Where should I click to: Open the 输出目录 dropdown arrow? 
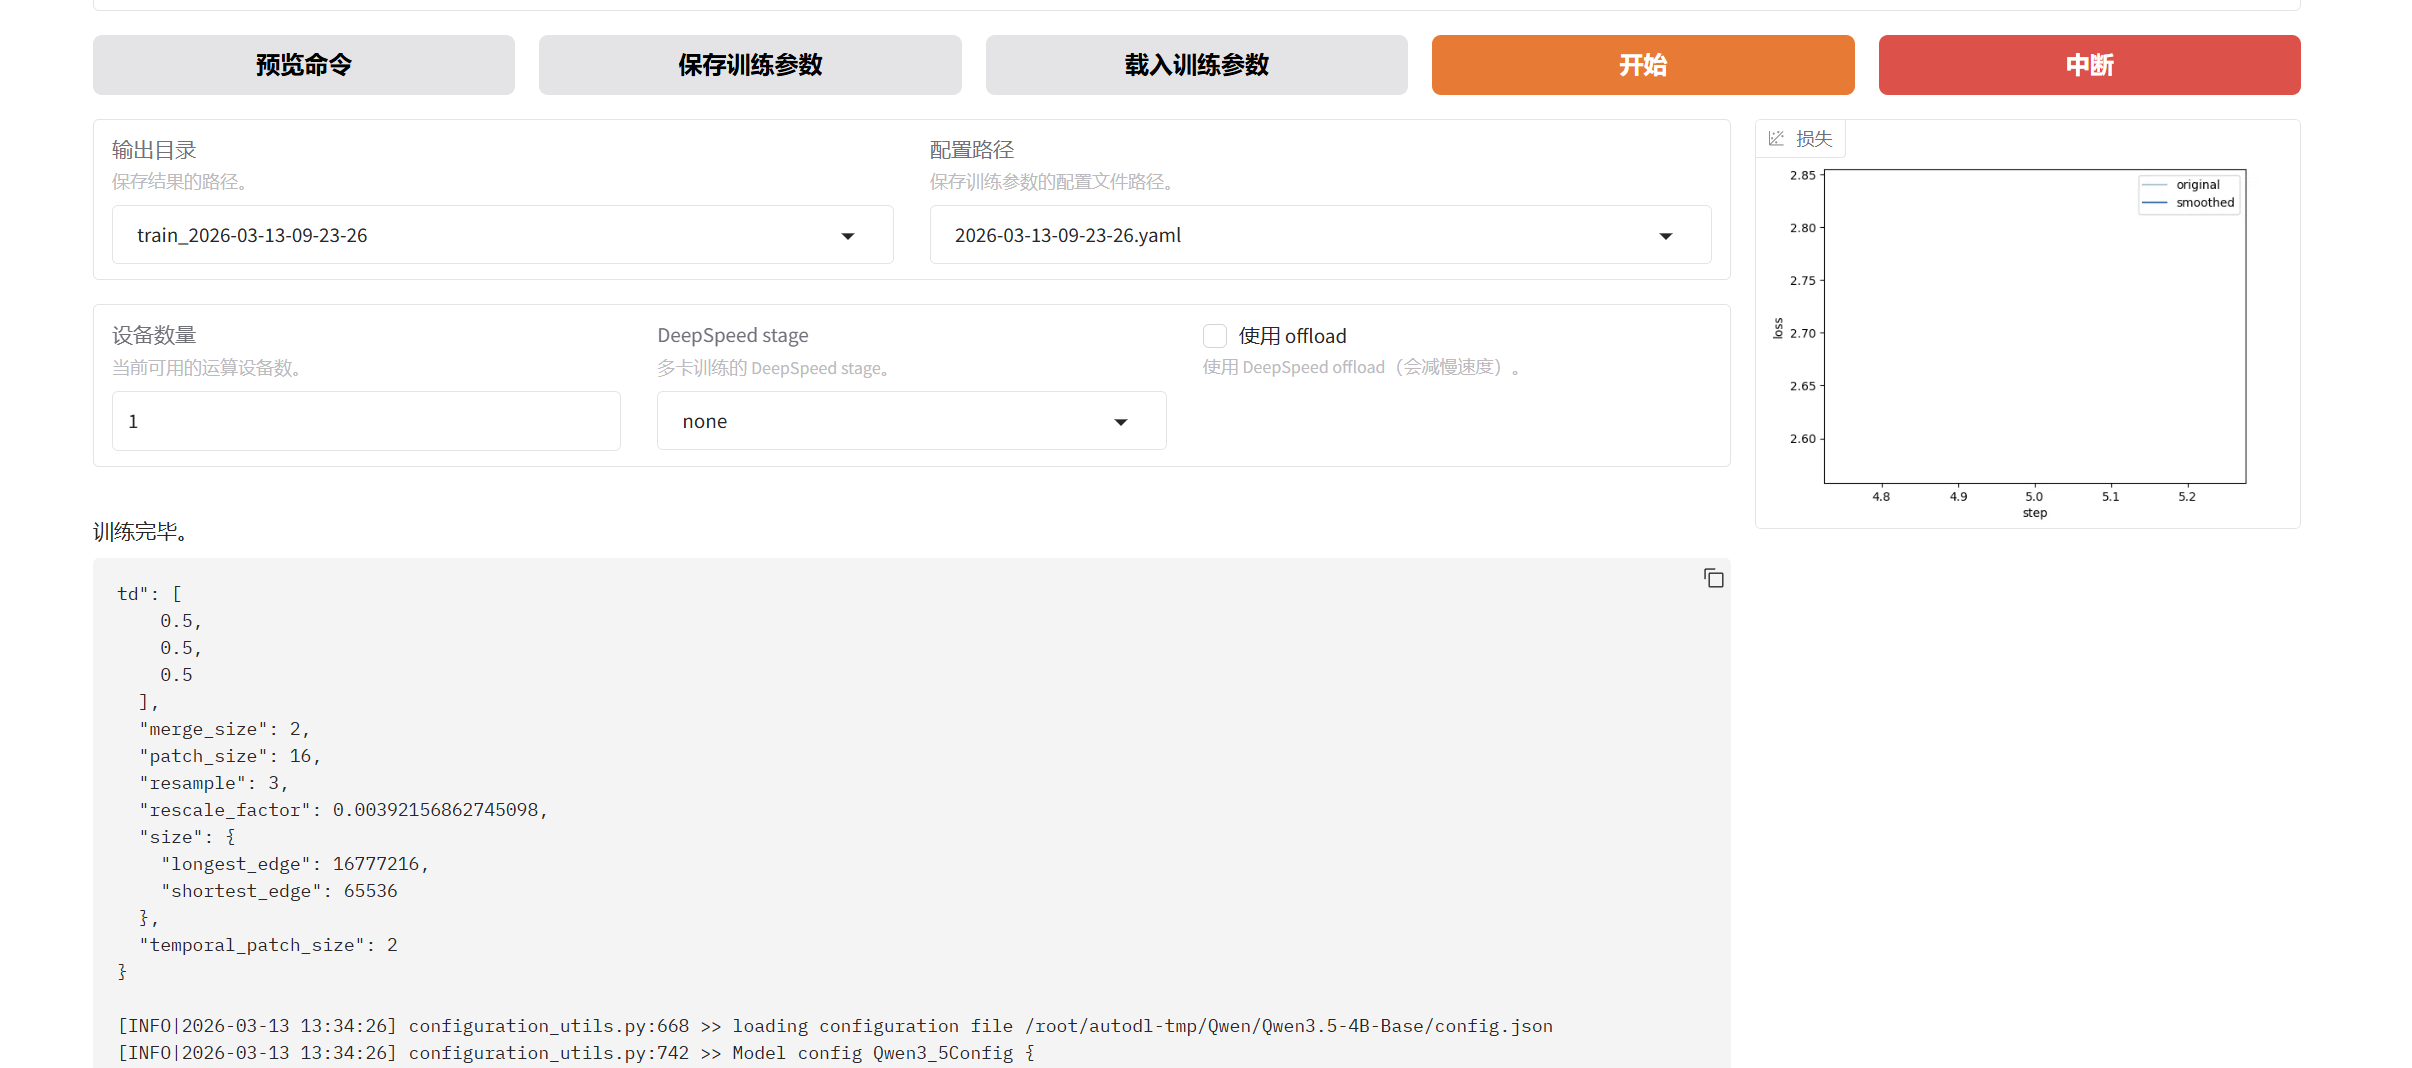pyautogui.click(x=848, y=236)
